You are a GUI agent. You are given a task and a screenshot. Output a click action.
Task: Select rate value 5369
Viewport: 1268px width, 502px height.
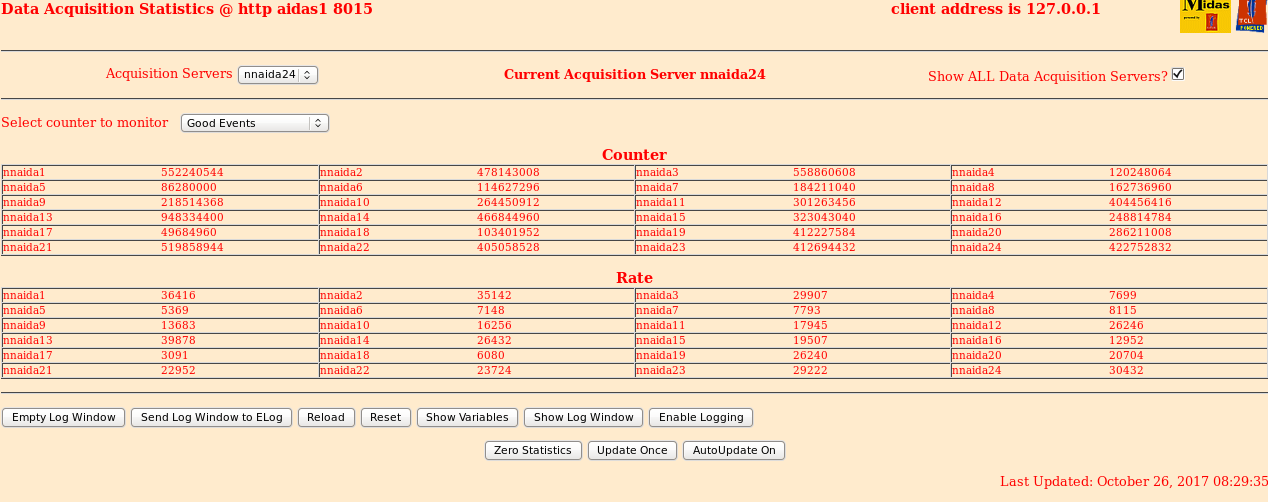pos(175,310)
